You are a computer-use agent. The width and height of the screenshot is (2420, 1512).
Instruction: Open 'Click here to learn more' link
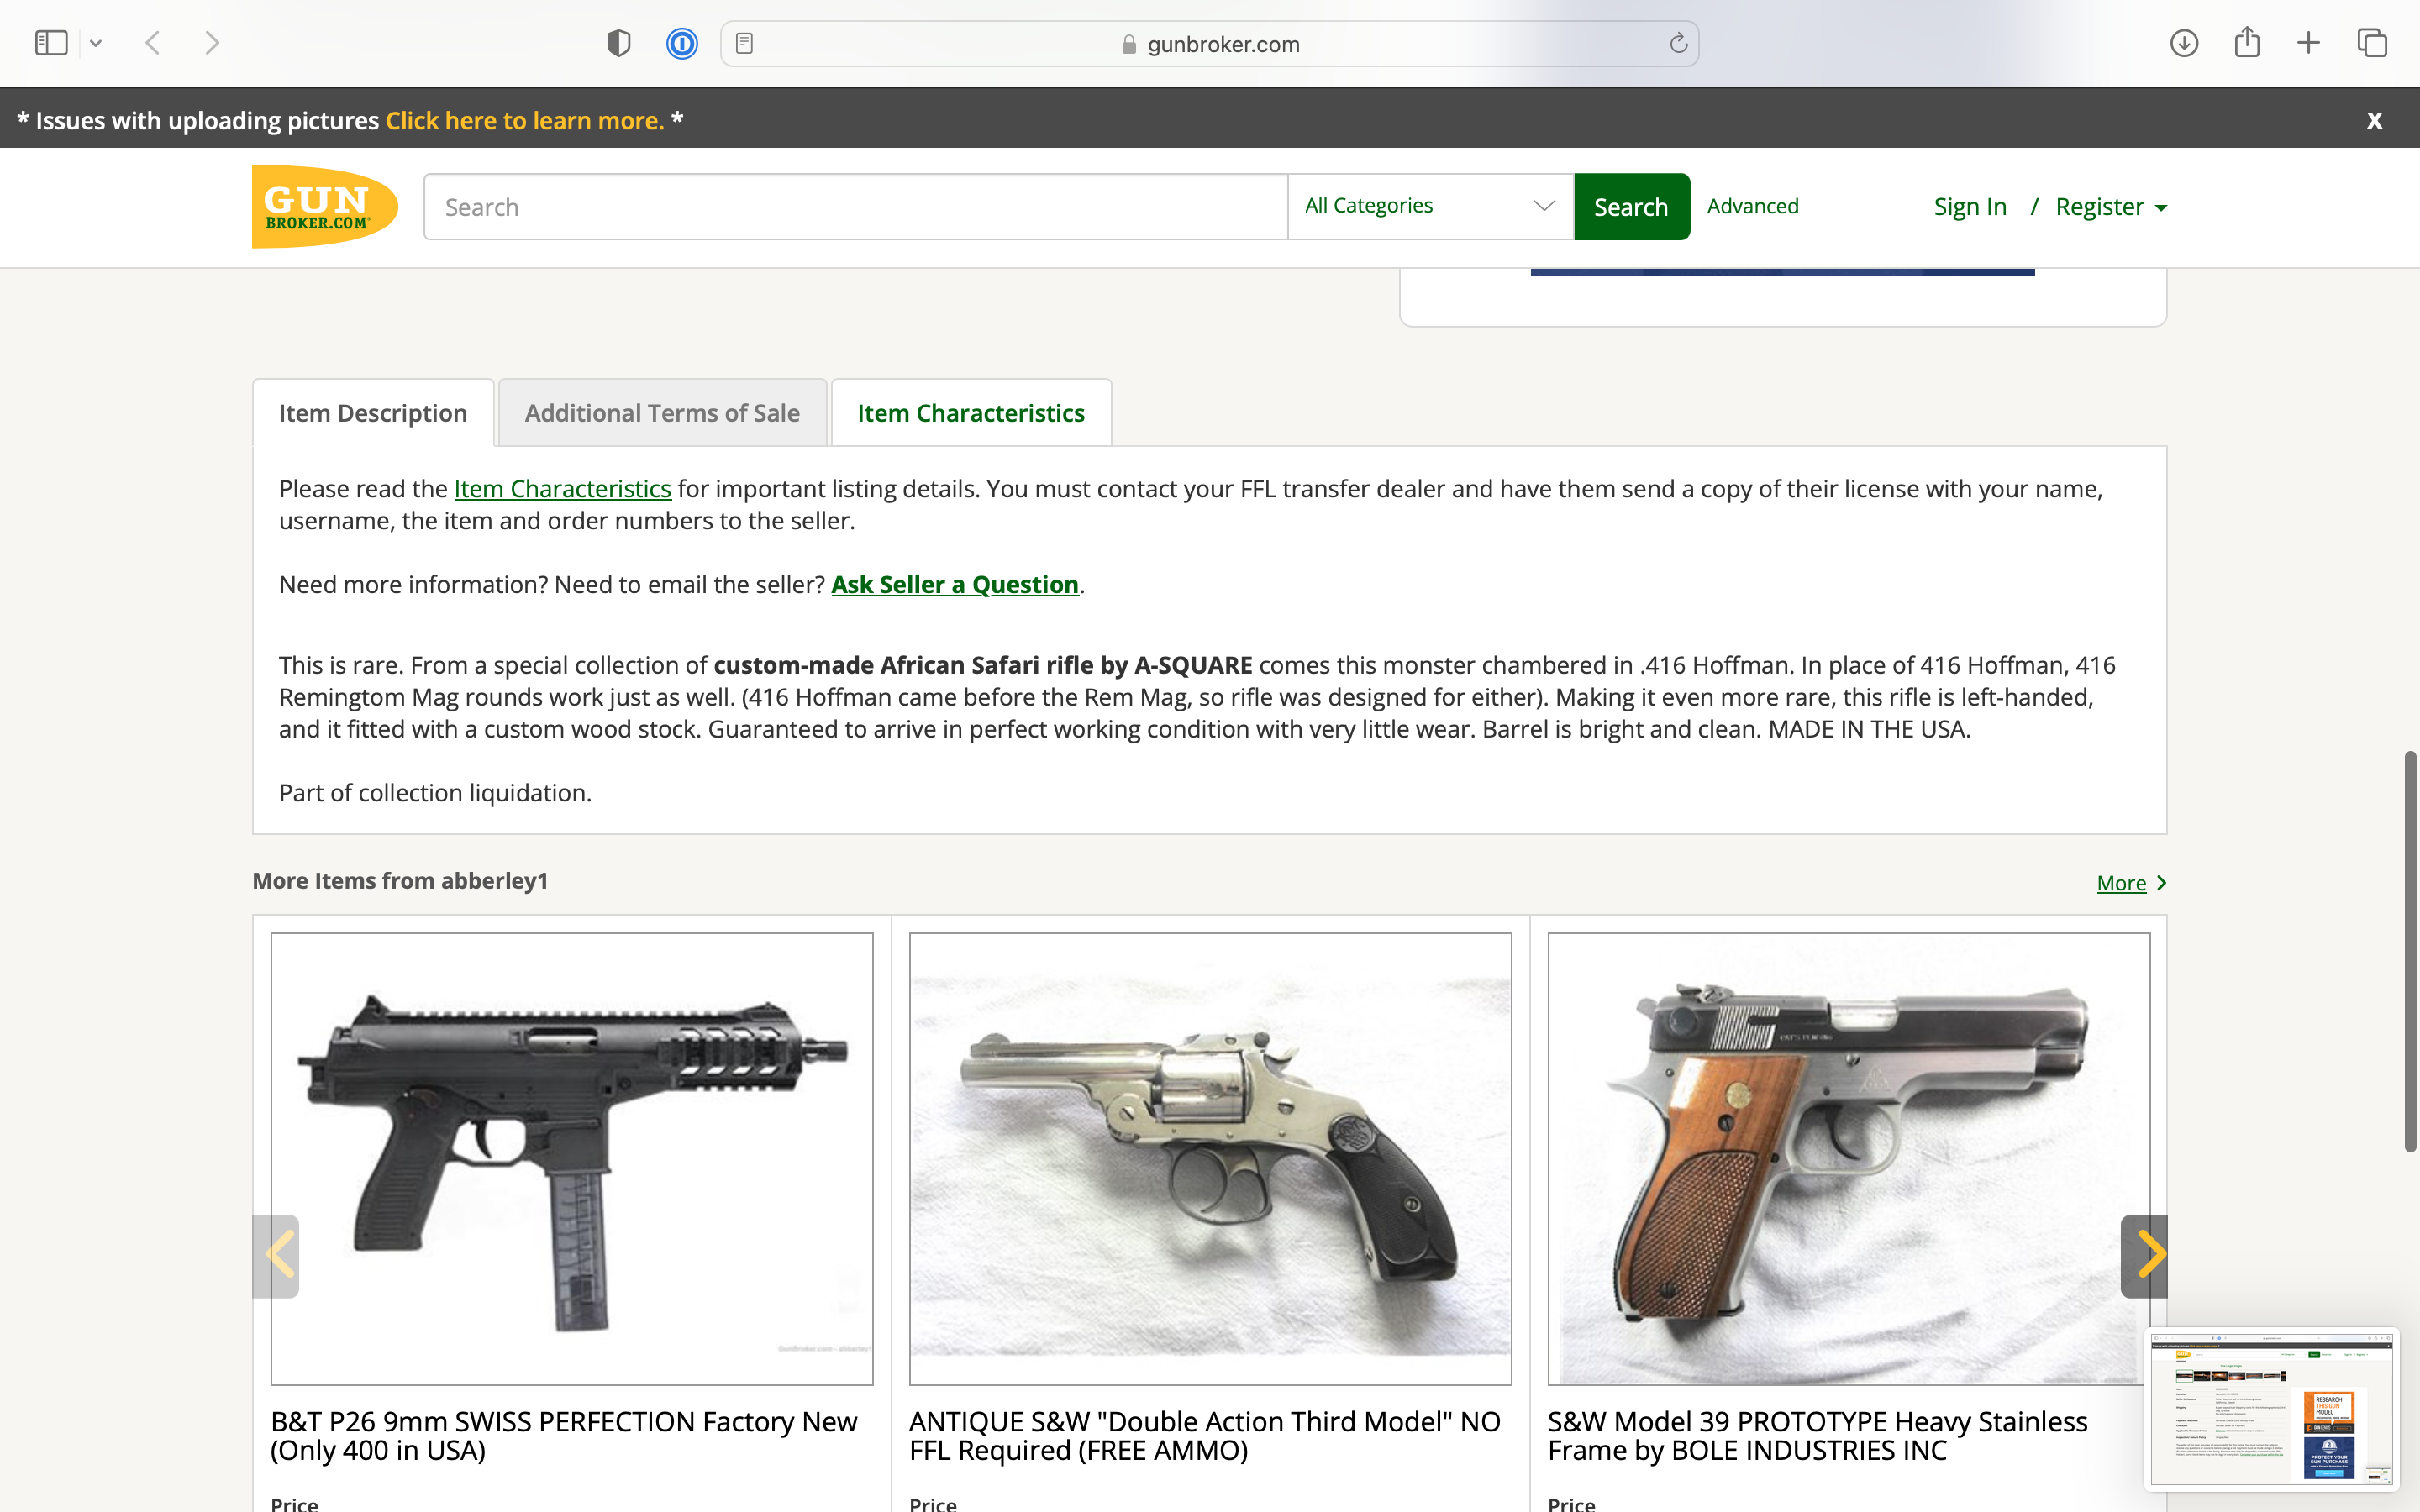pos(525,121)
